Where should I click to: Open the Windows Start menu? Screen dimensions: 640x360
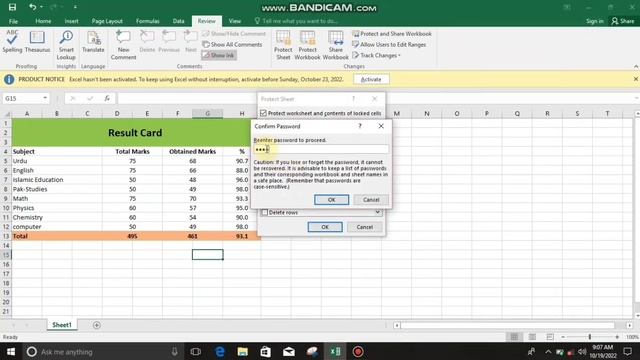coord(11,351)
